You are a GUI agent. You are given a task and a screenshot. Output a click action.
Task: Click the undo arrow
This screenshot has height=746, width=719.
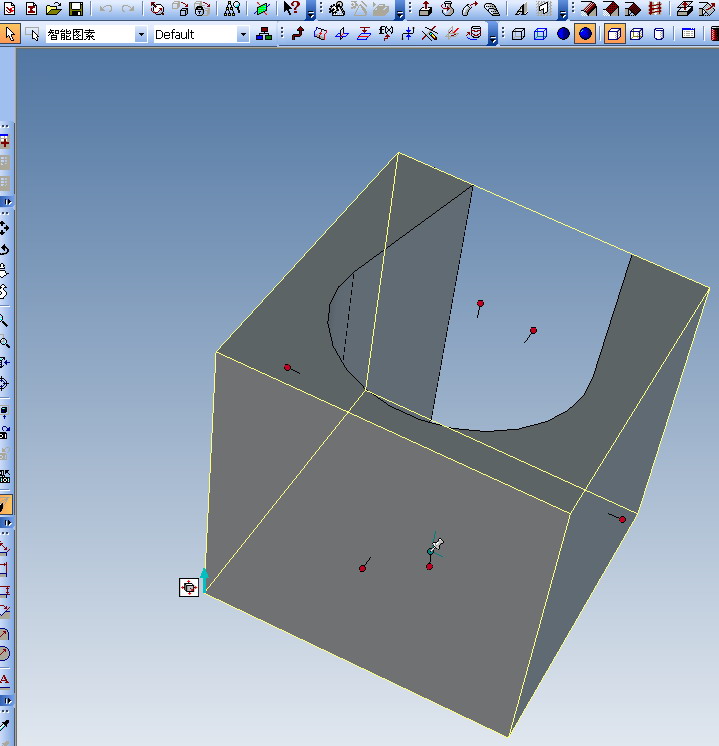[x=106, y=8]
